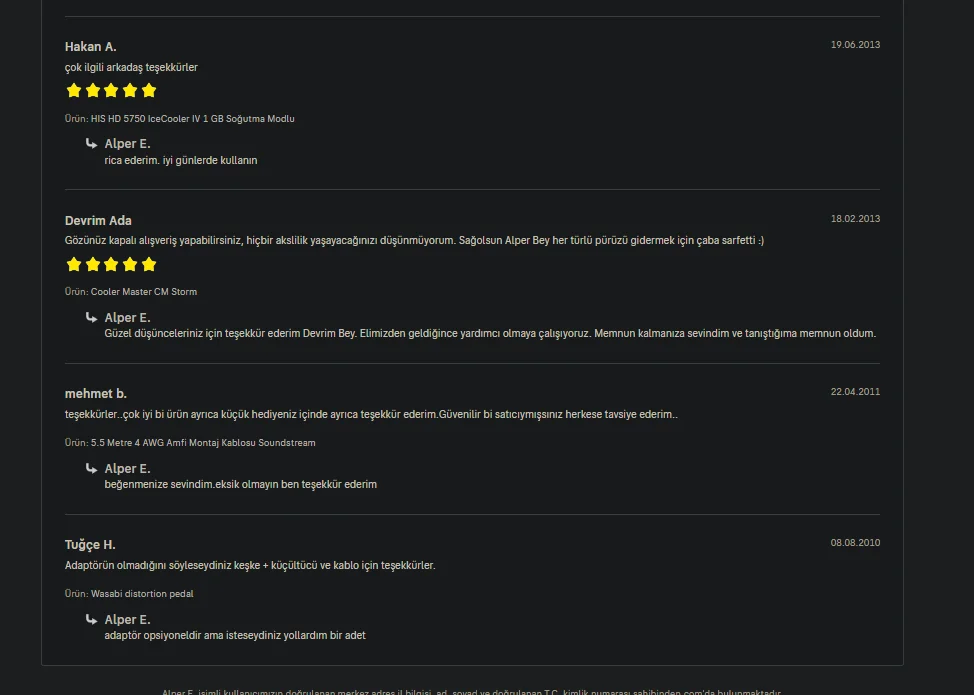Click Alper E. in the reply to Tuğçe H.
This screenshot has height=695, width=974.
pyautogui.click(x=127, y=620)
